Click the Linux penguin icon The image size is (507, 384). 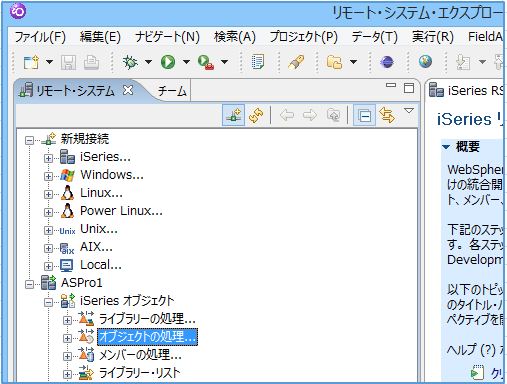[67, 193]
